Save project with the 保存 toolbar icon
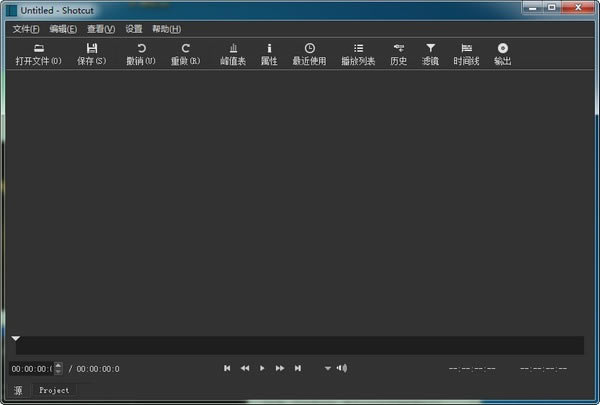The width and height of the screenshot is (600, 405). 91,54
